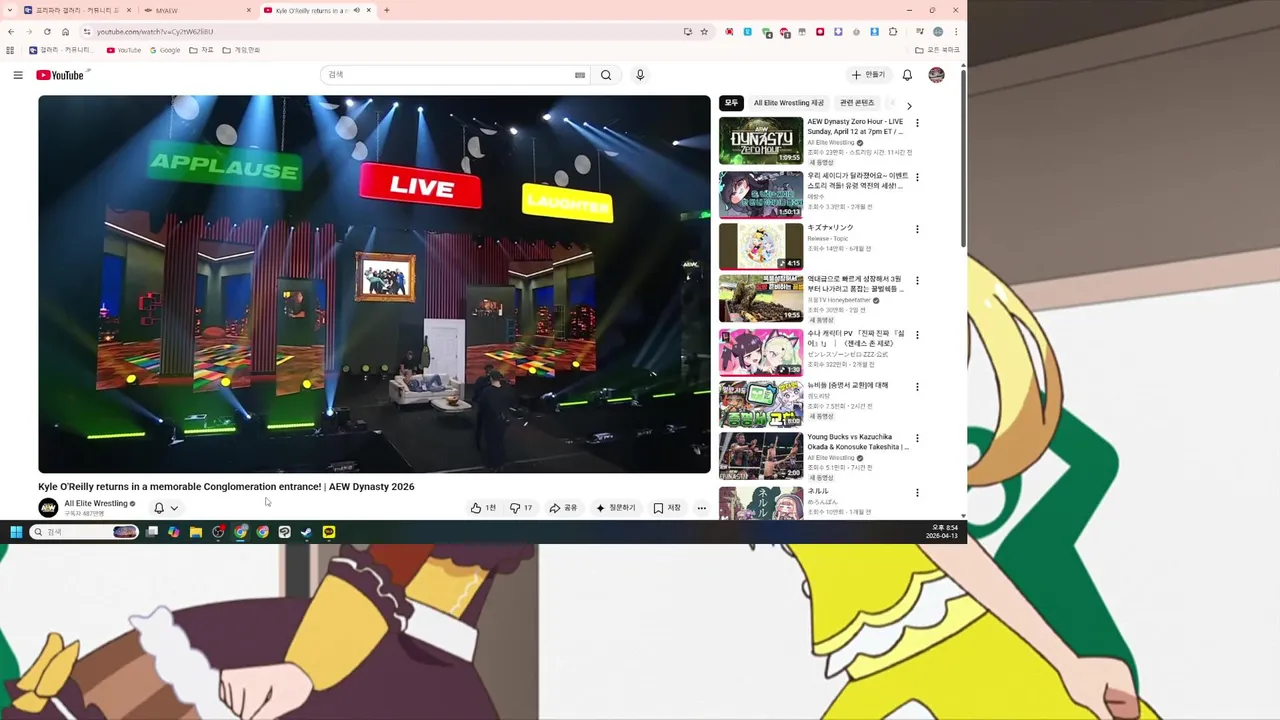This screenshot has height=720, width=1280.
Task: Click the 질문하기 ask button
Action: pos(615,508)
